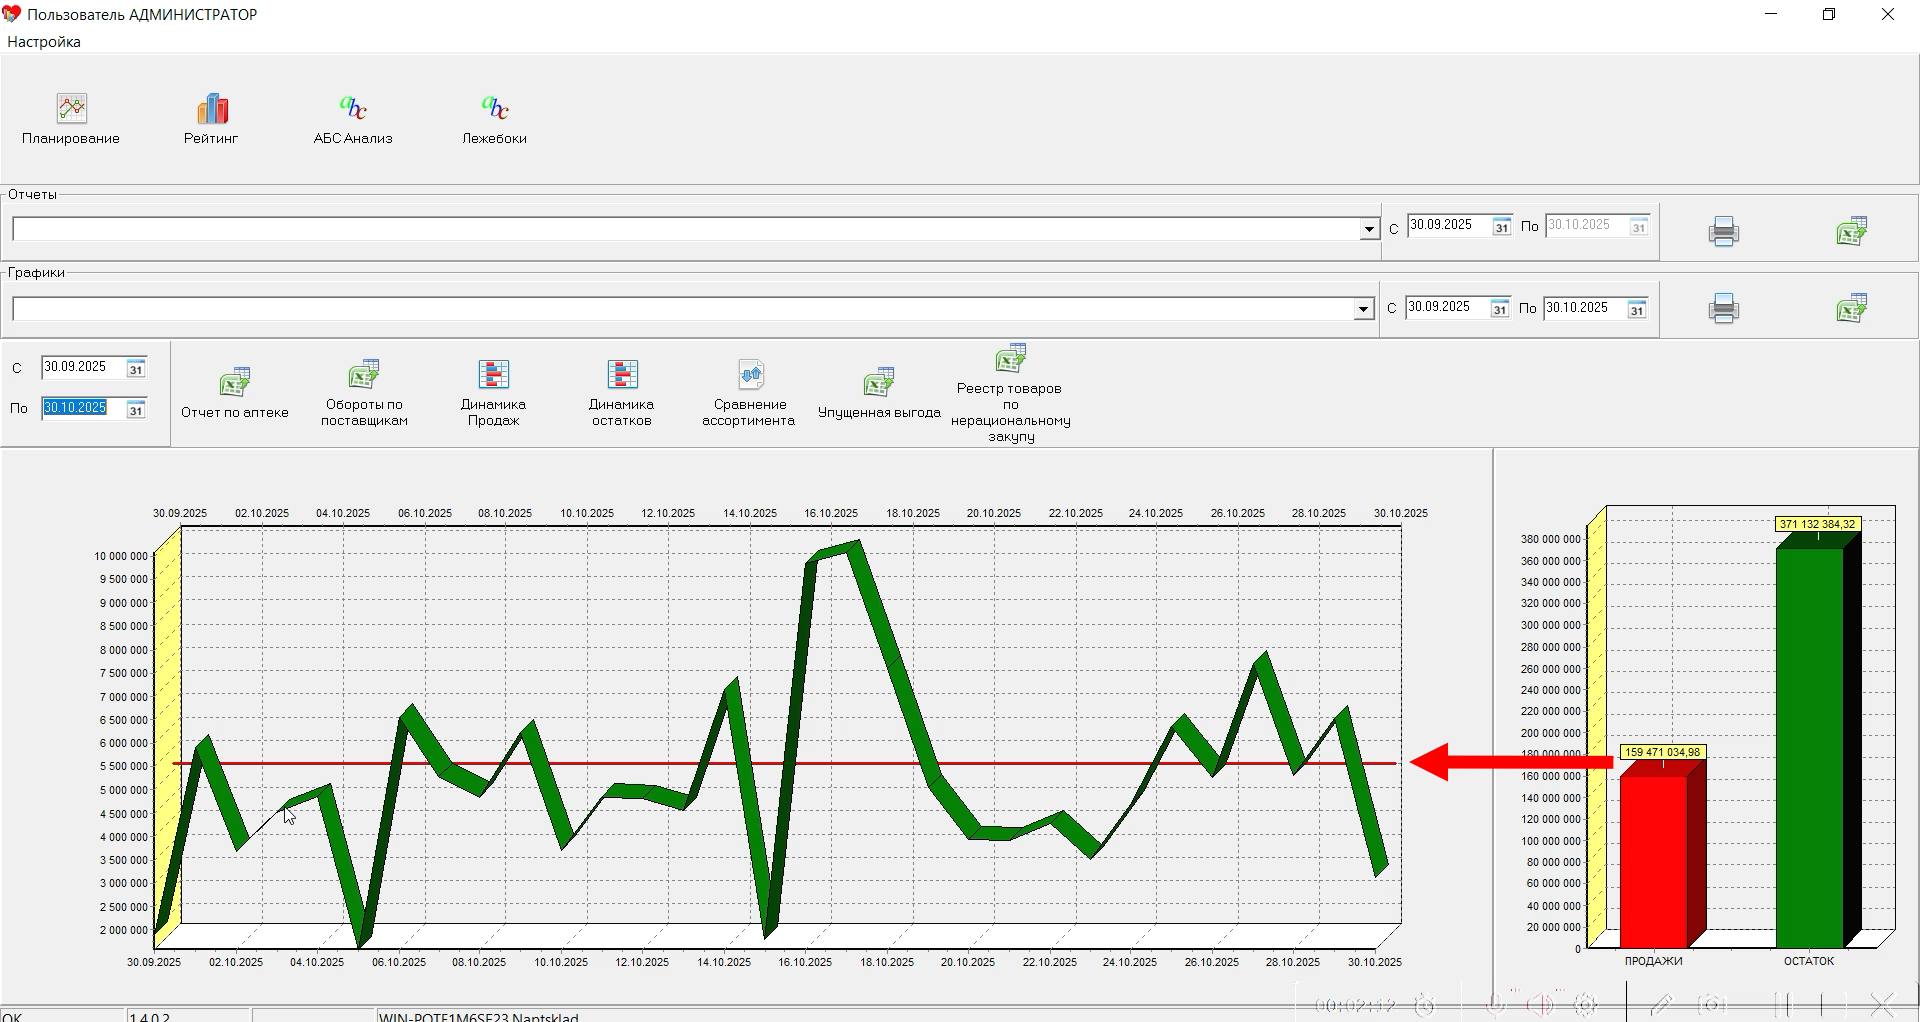
Task: Open the Упущенная выгода report
Action: click(879, 383)
